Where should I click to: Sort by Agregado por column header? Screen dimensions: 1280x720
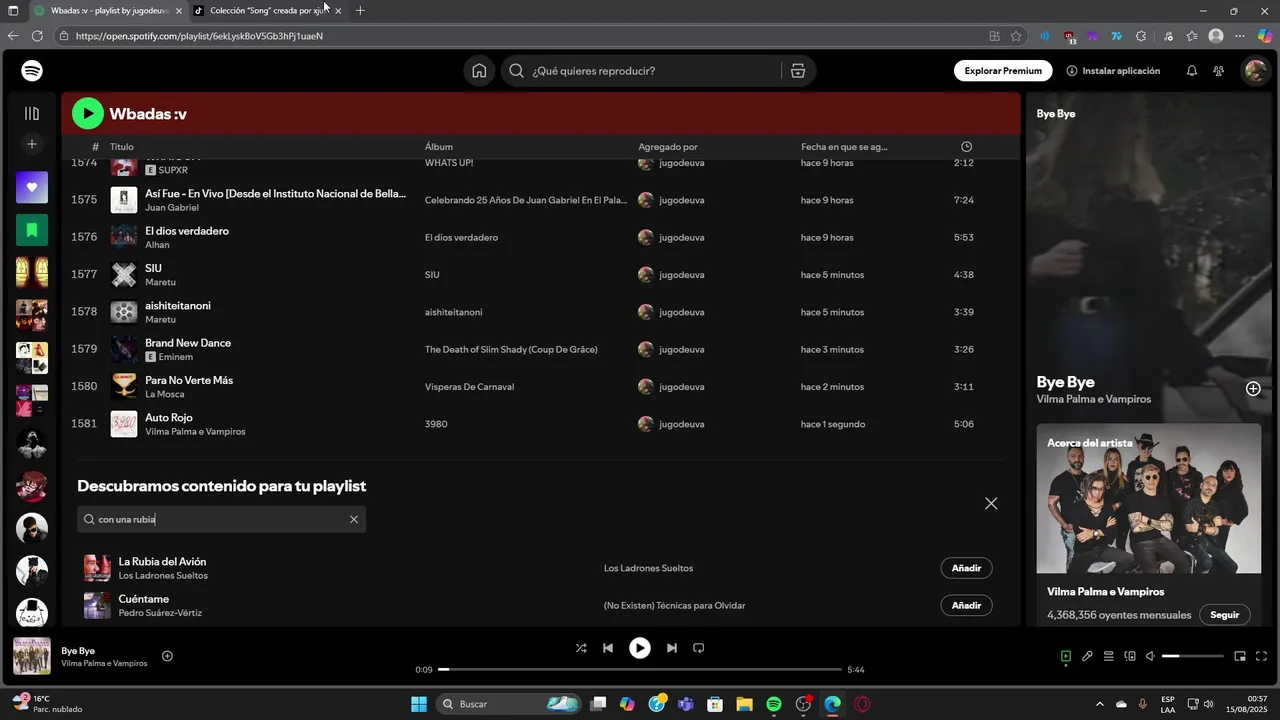click(x=668, y=147)
